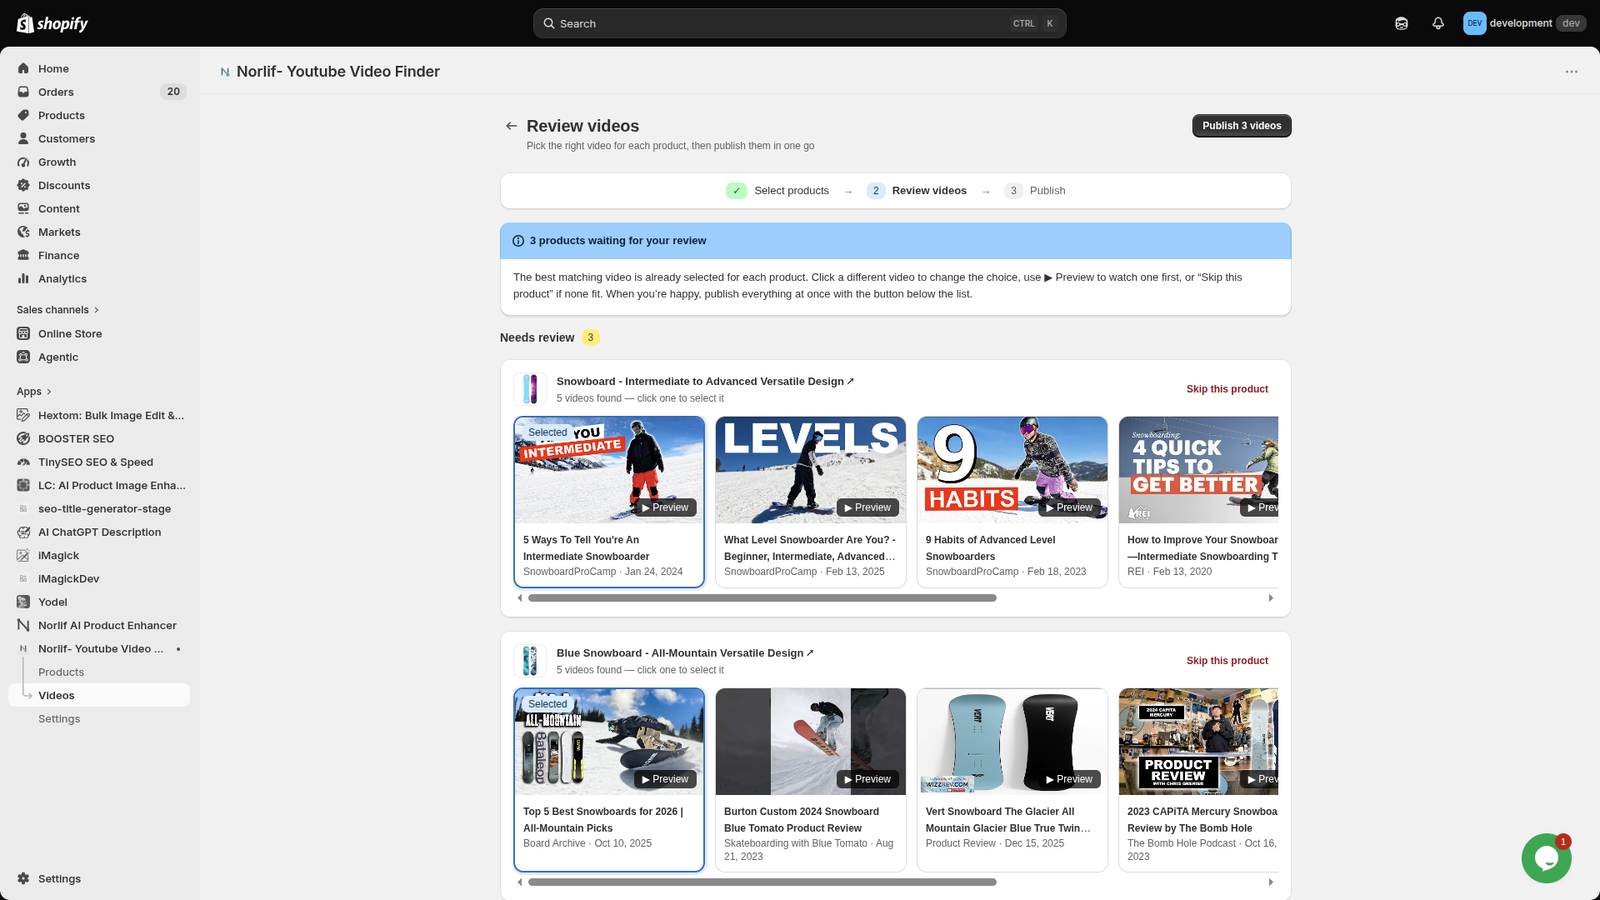Click the Discounts badge icon in the sidebar
The image size is (1600, 900).
tap(24, 185)
